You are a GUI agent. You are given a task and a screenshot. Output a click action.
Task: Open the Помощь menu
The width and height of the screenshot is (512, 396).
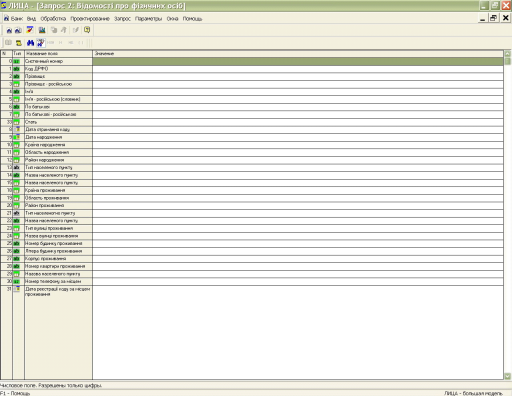click(x=192, y=19)
